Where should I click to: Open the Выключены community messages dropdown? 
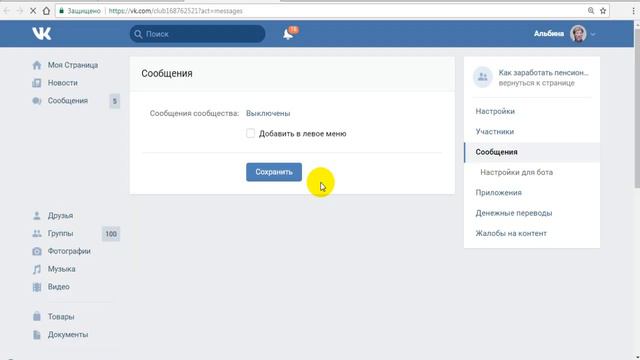[x=268, y=113]
